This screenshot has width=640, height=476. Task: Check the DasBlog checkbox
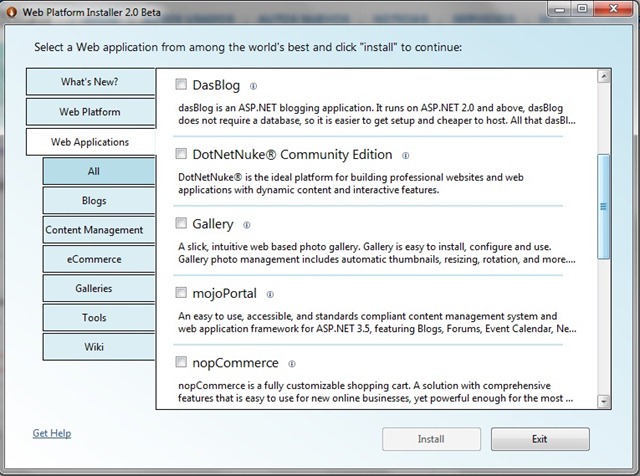click(x=181, y=84)
